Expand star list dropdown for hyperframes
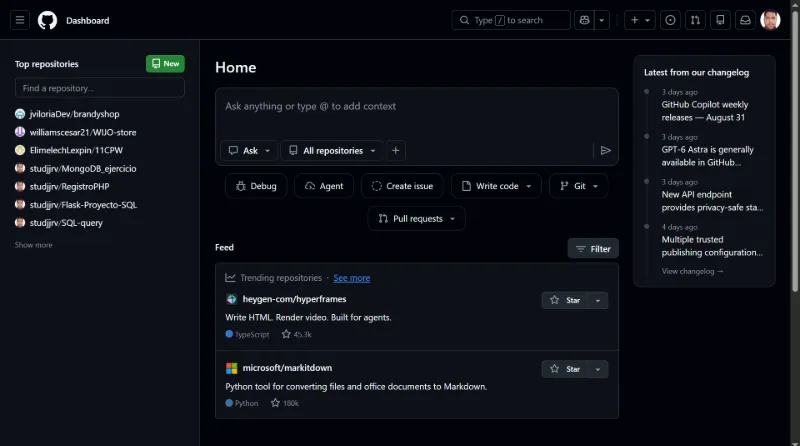This screenshot has width=800, height=446. pos(597,301)
